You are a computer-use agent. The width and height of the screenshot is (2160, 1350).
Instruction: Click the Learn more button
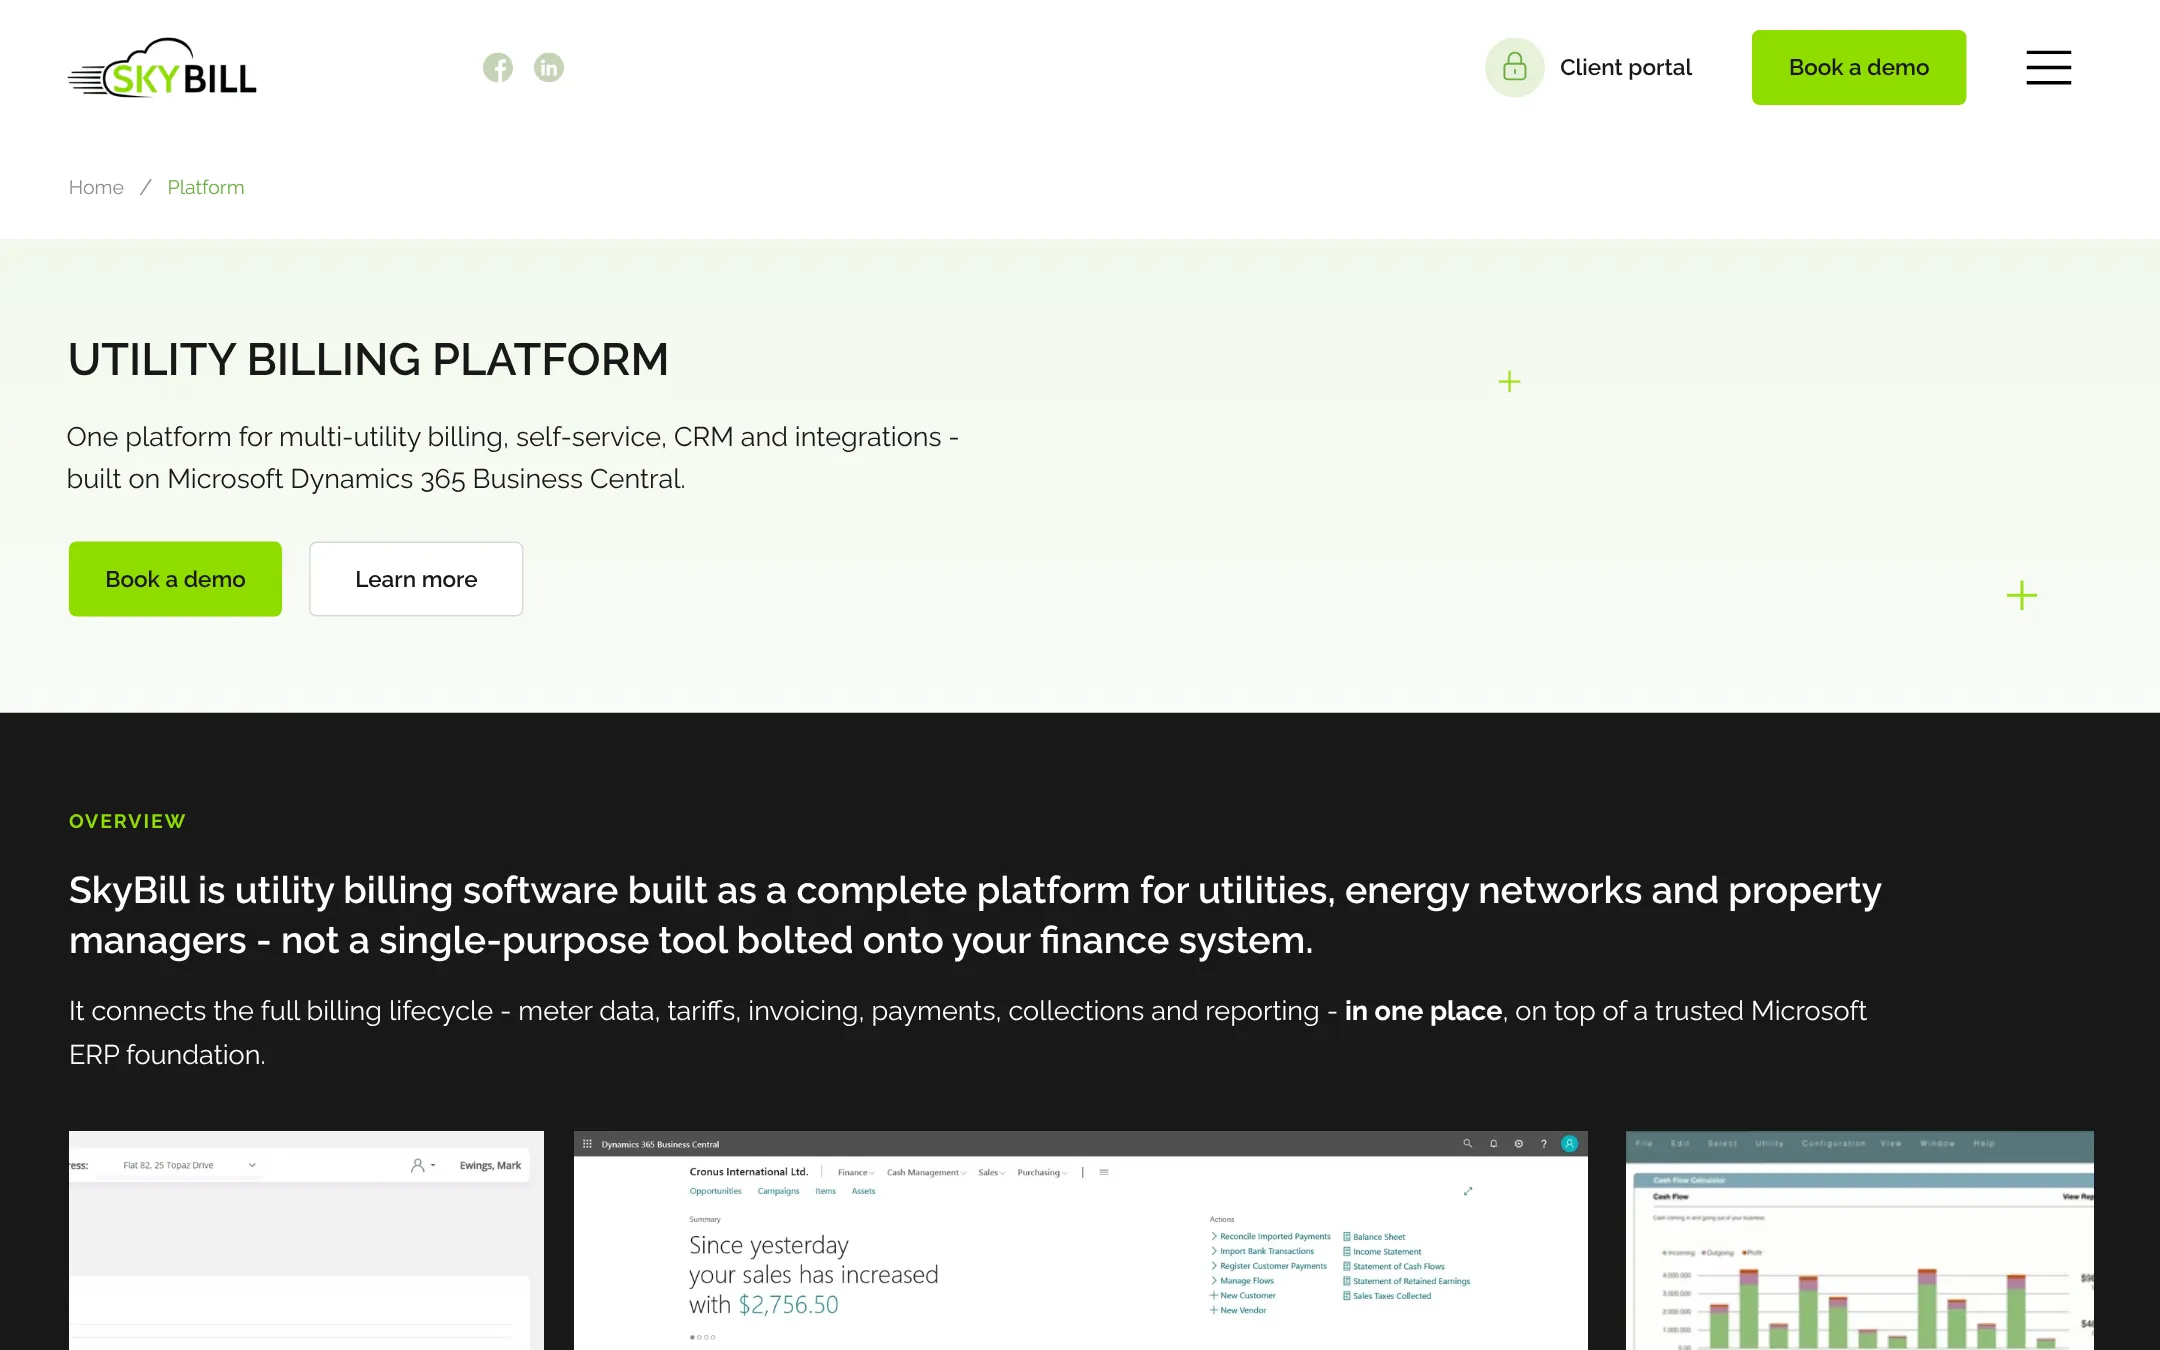(416, 579)
